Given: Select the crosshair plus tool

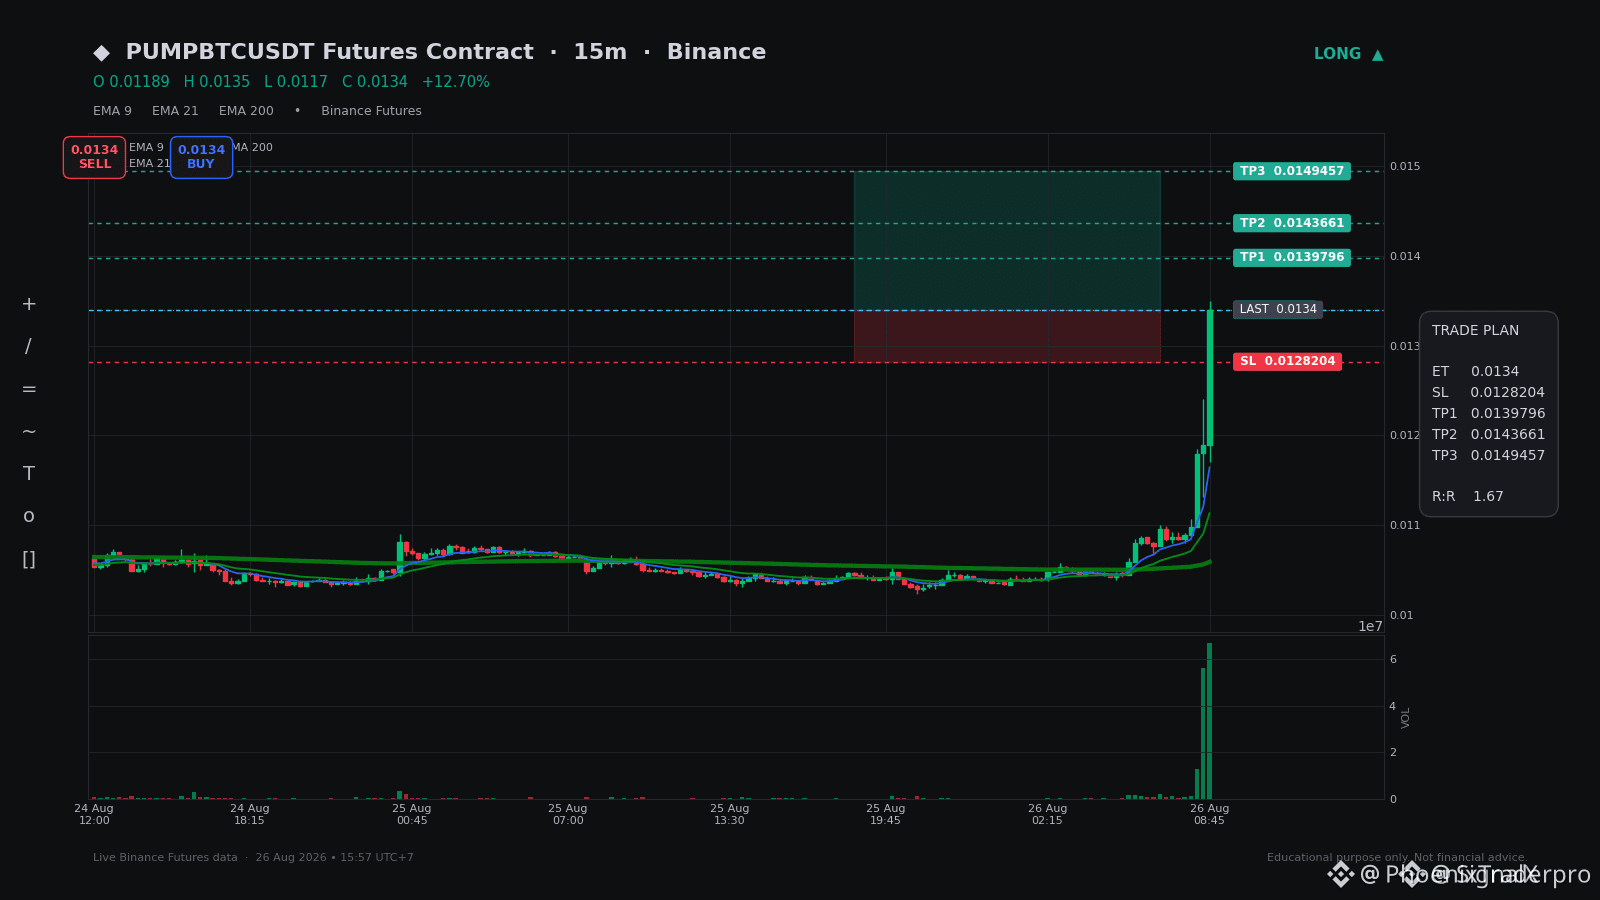Looking at the screenshot, I should (29, 305).
